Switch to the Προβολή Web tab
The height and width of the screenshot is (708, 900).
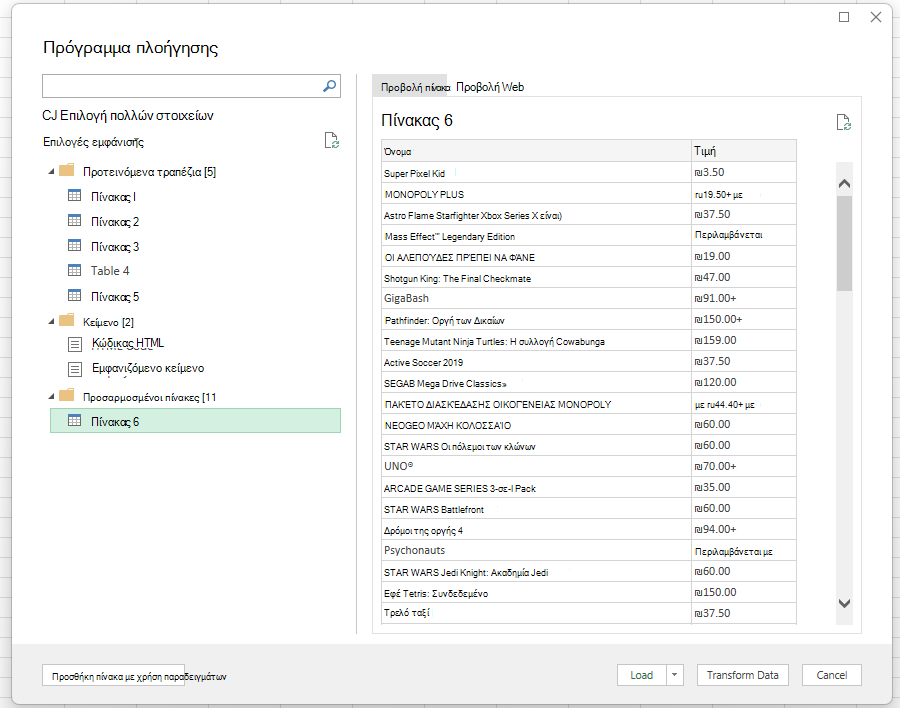pos(490,87)
